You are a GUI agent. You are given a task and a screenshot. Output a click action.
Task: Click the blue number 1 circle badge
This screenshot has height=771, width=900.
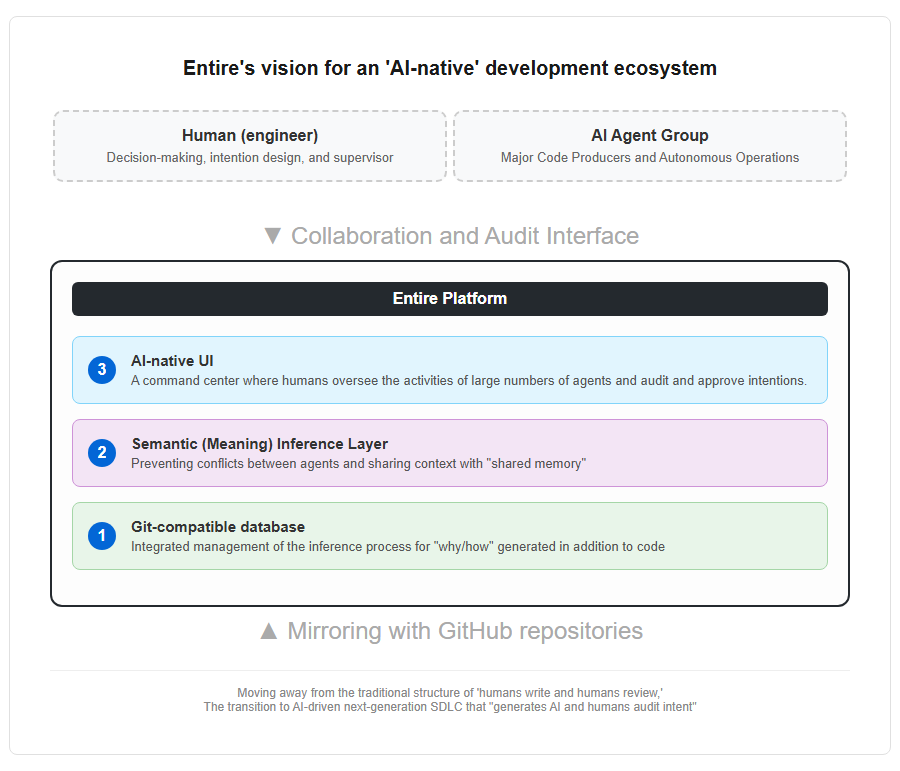pos(102,536)
